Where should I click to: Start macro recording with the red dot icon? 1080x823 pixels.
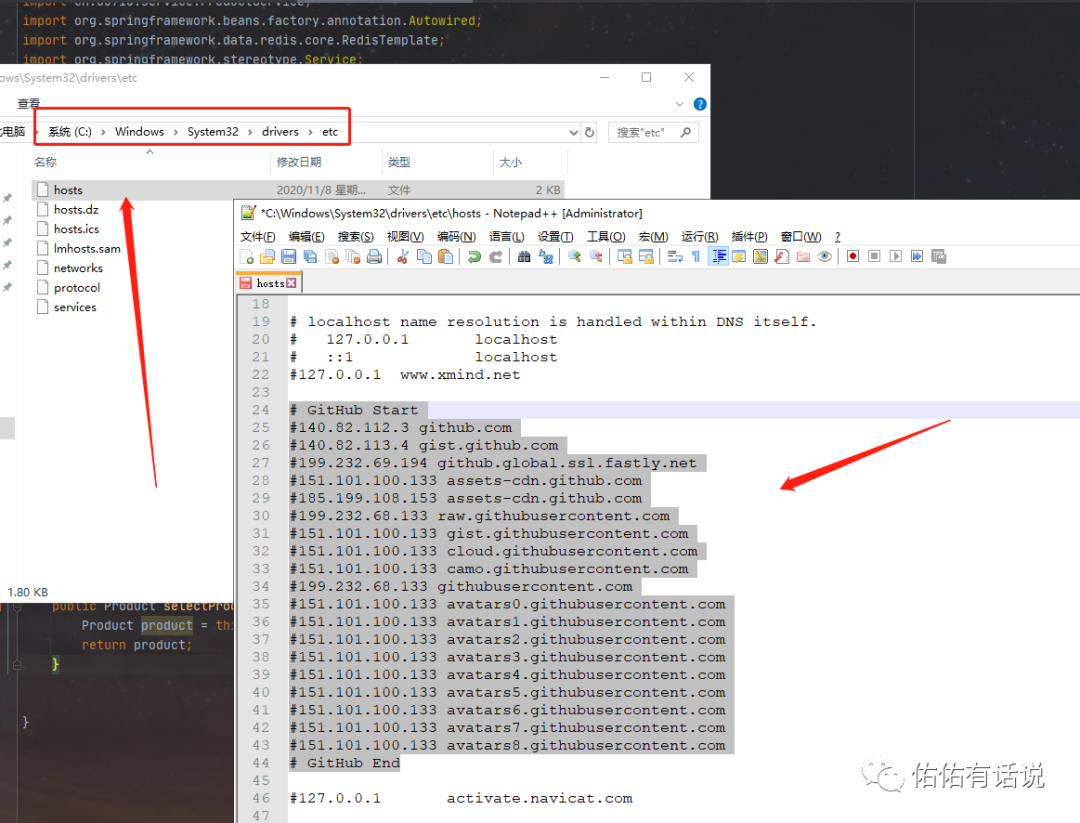[853, 256]
